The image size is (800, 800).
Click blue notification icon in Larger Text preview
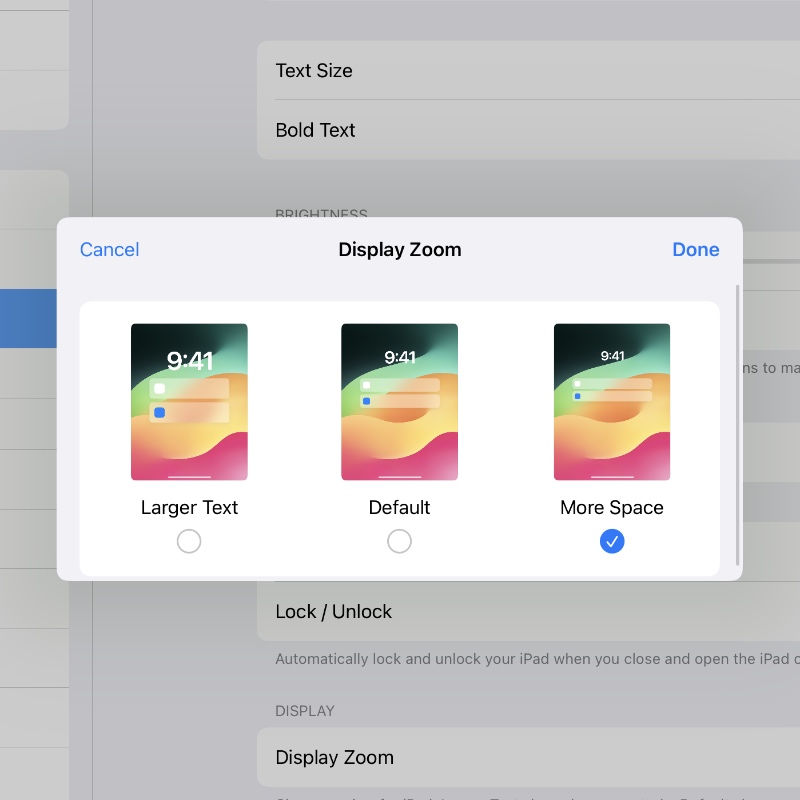coord(160,412)
